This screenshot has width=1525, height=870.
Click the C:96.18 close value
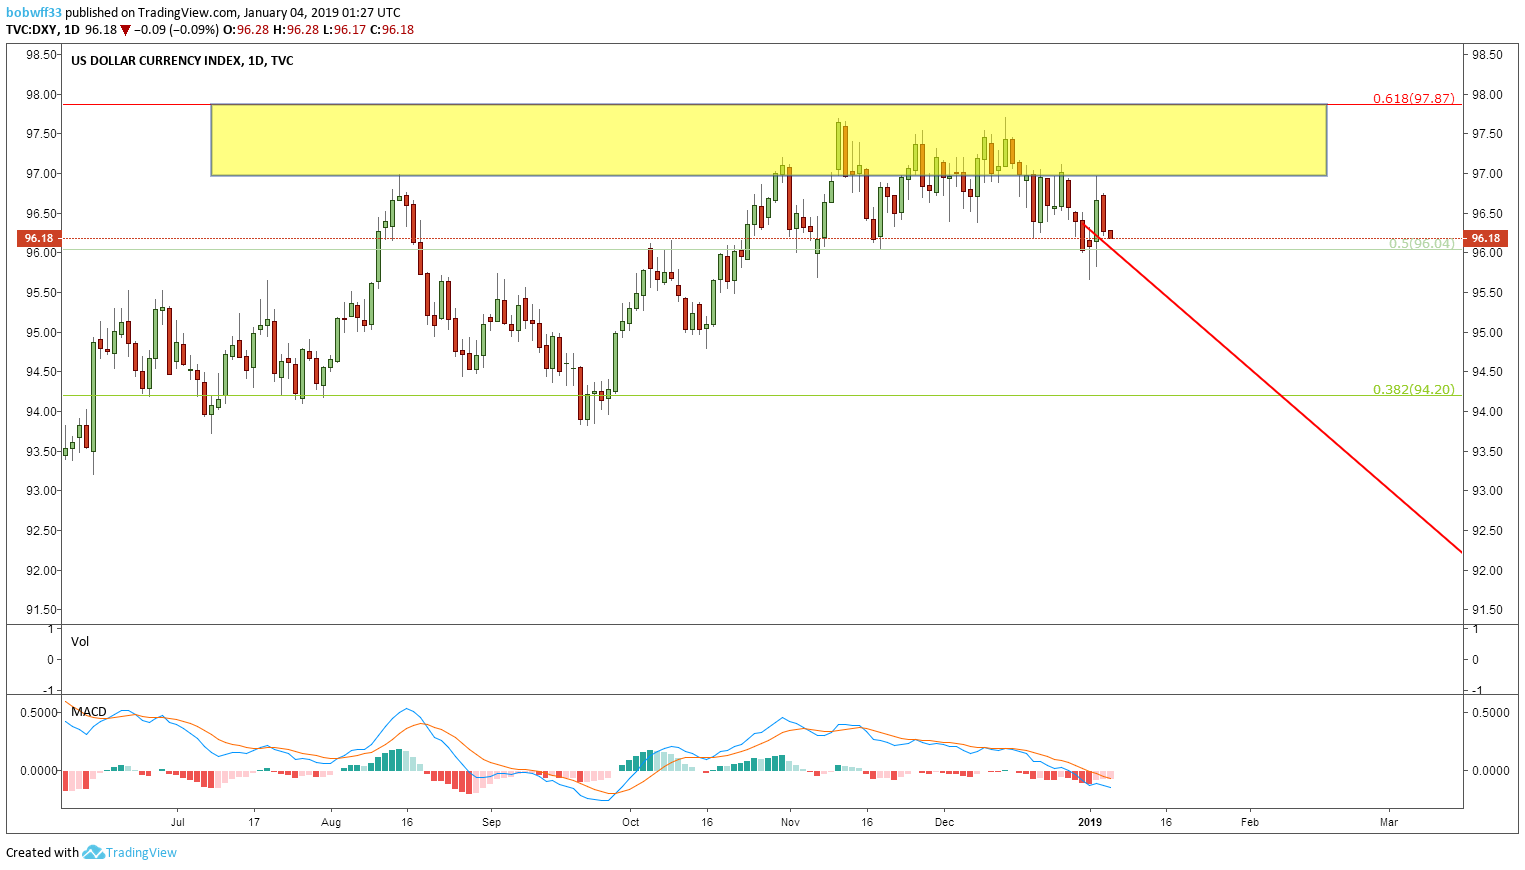[392, 30]
